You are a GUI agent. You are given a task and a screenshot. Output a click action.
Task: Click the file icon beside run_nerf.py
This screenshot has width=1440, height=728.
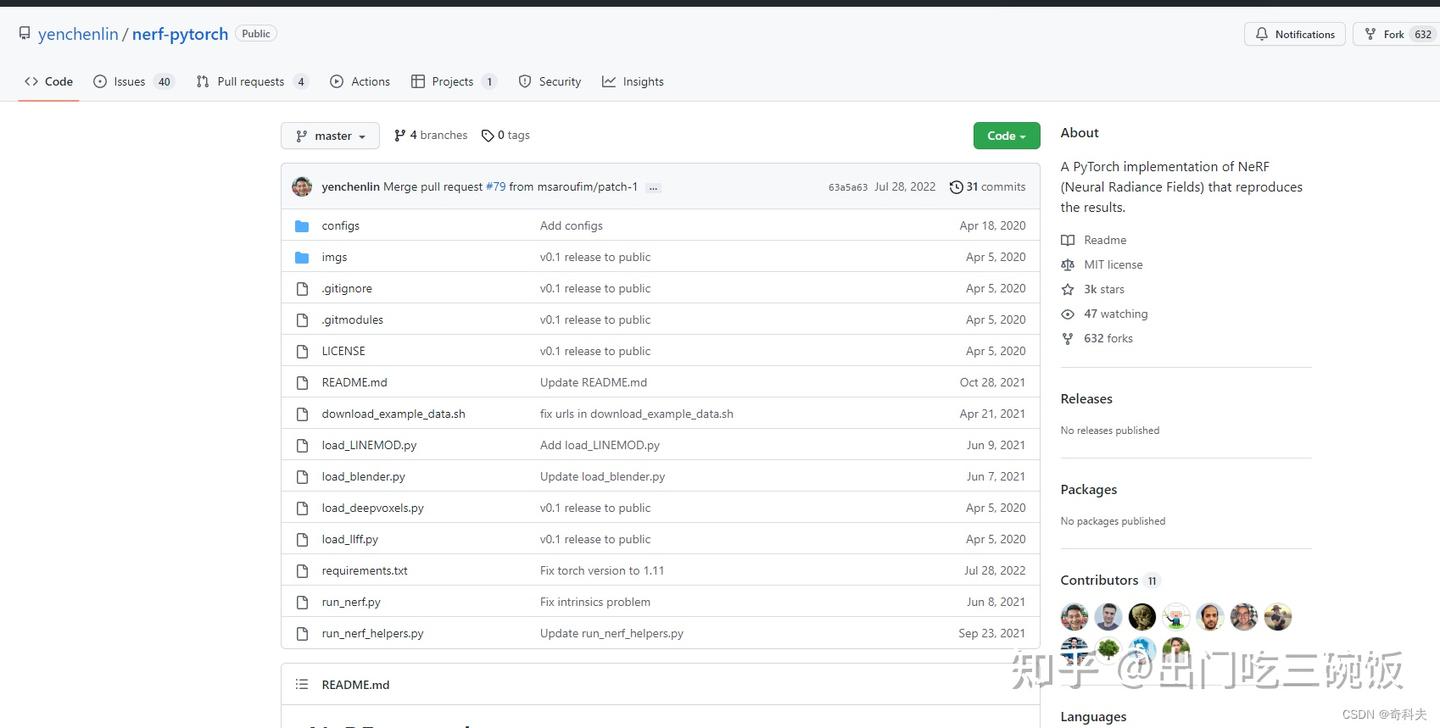pyautogui.click(x=302, y=602)
